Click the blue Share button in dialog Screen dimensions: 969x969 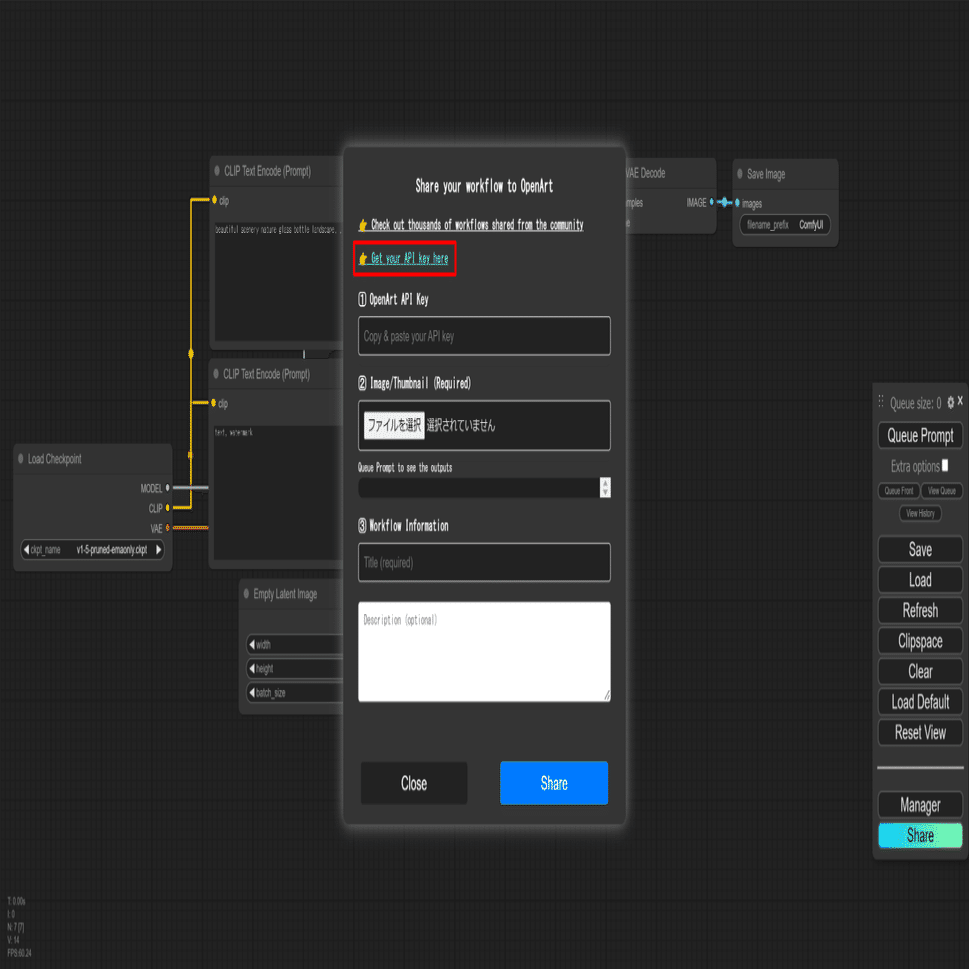554,783
